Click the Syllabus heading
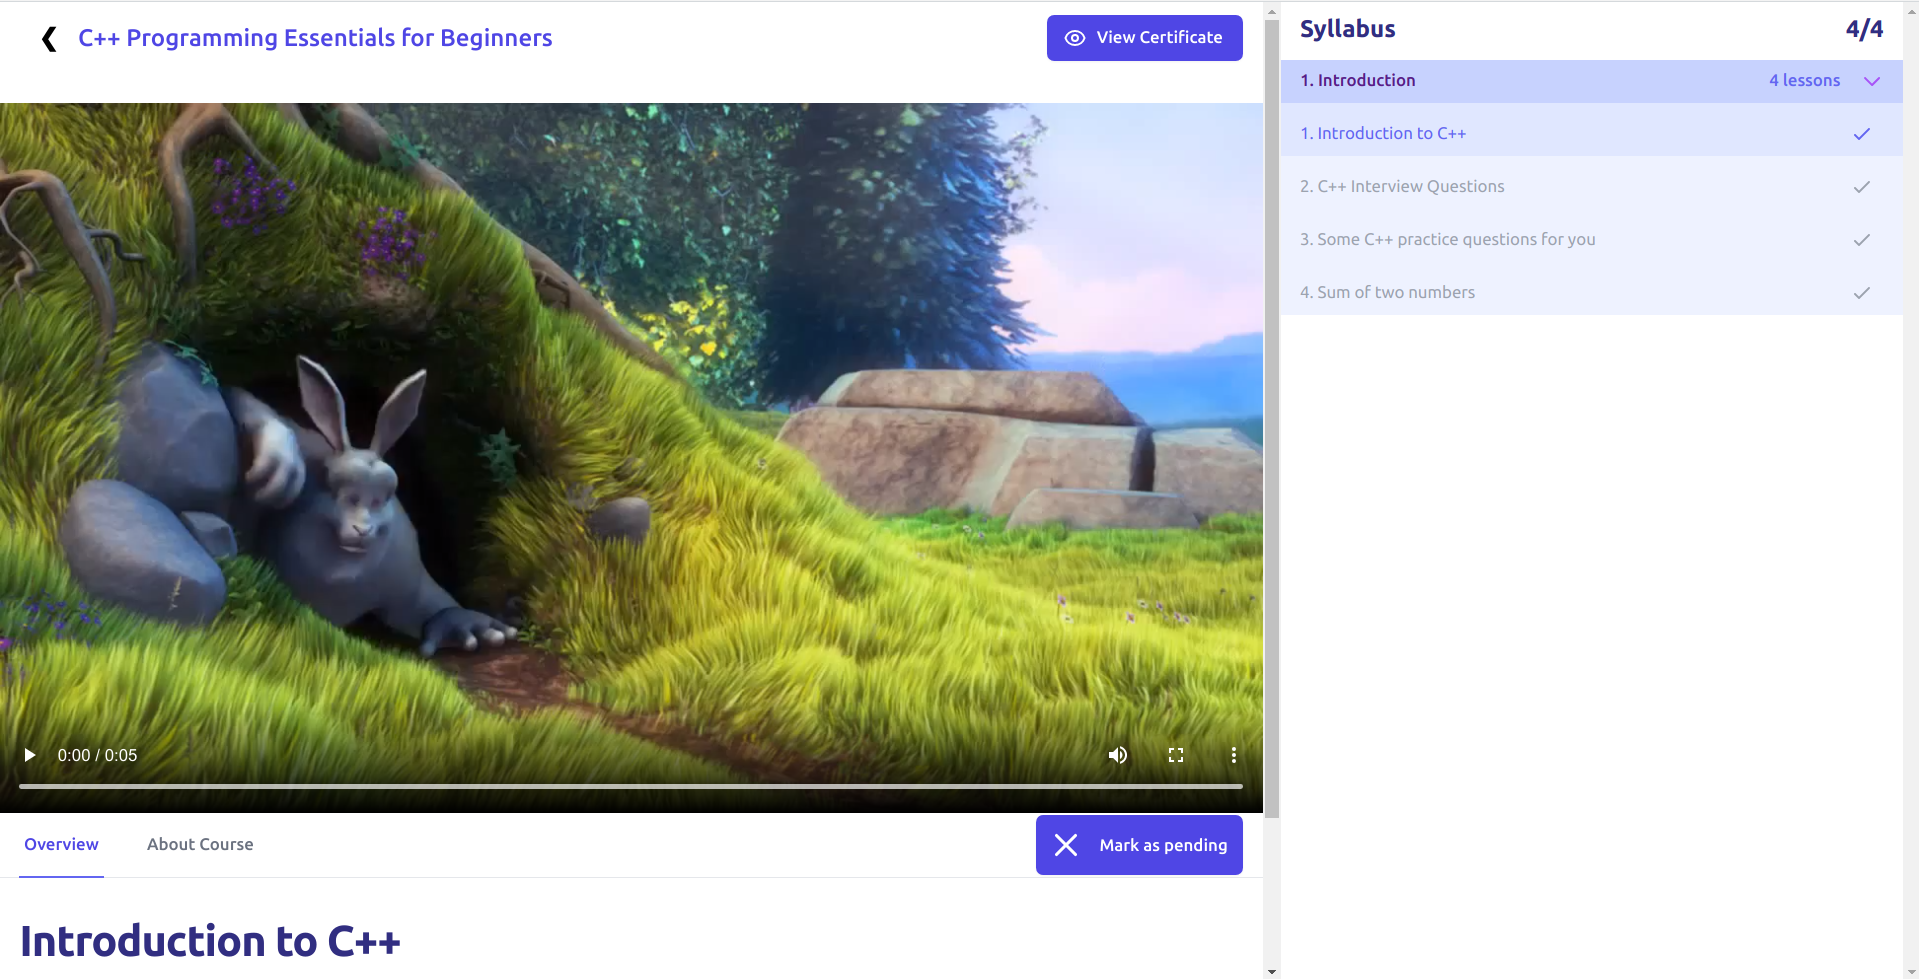Image resolution: width=1919 pixels, height=979 pixels. coord(1347,30)
